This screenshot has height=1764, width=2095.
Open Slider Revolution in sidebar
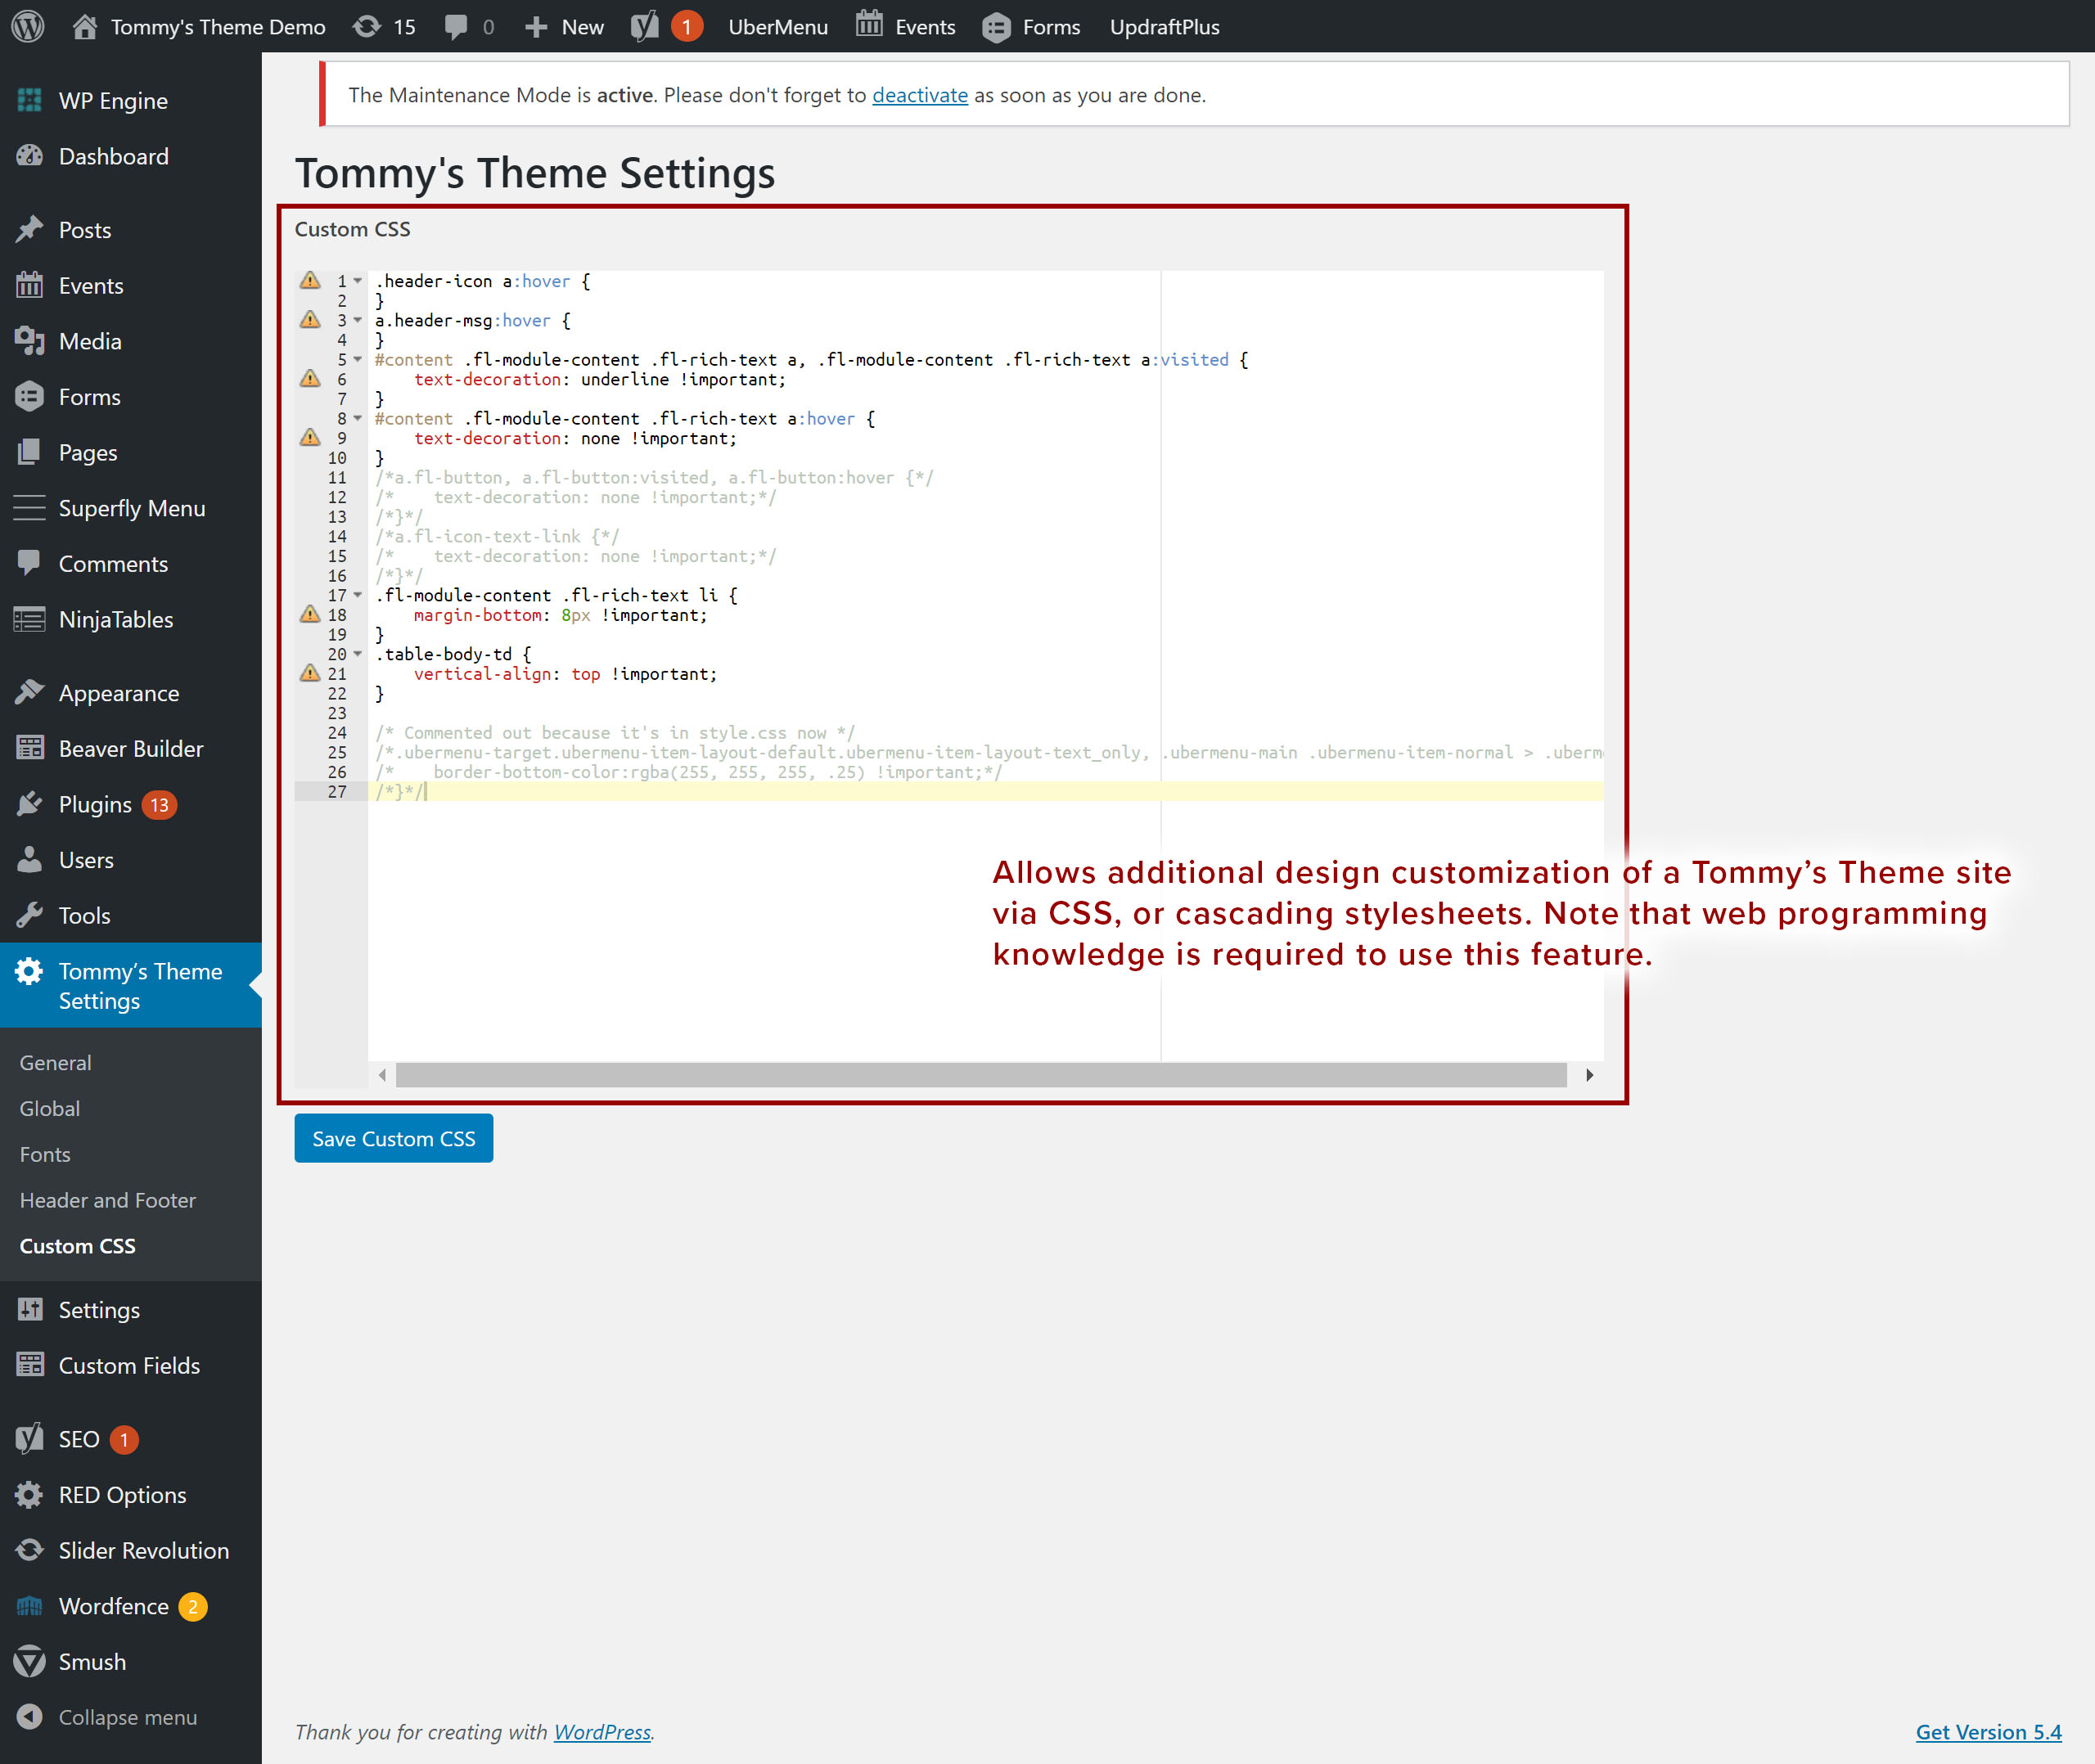coord(143,1550)
